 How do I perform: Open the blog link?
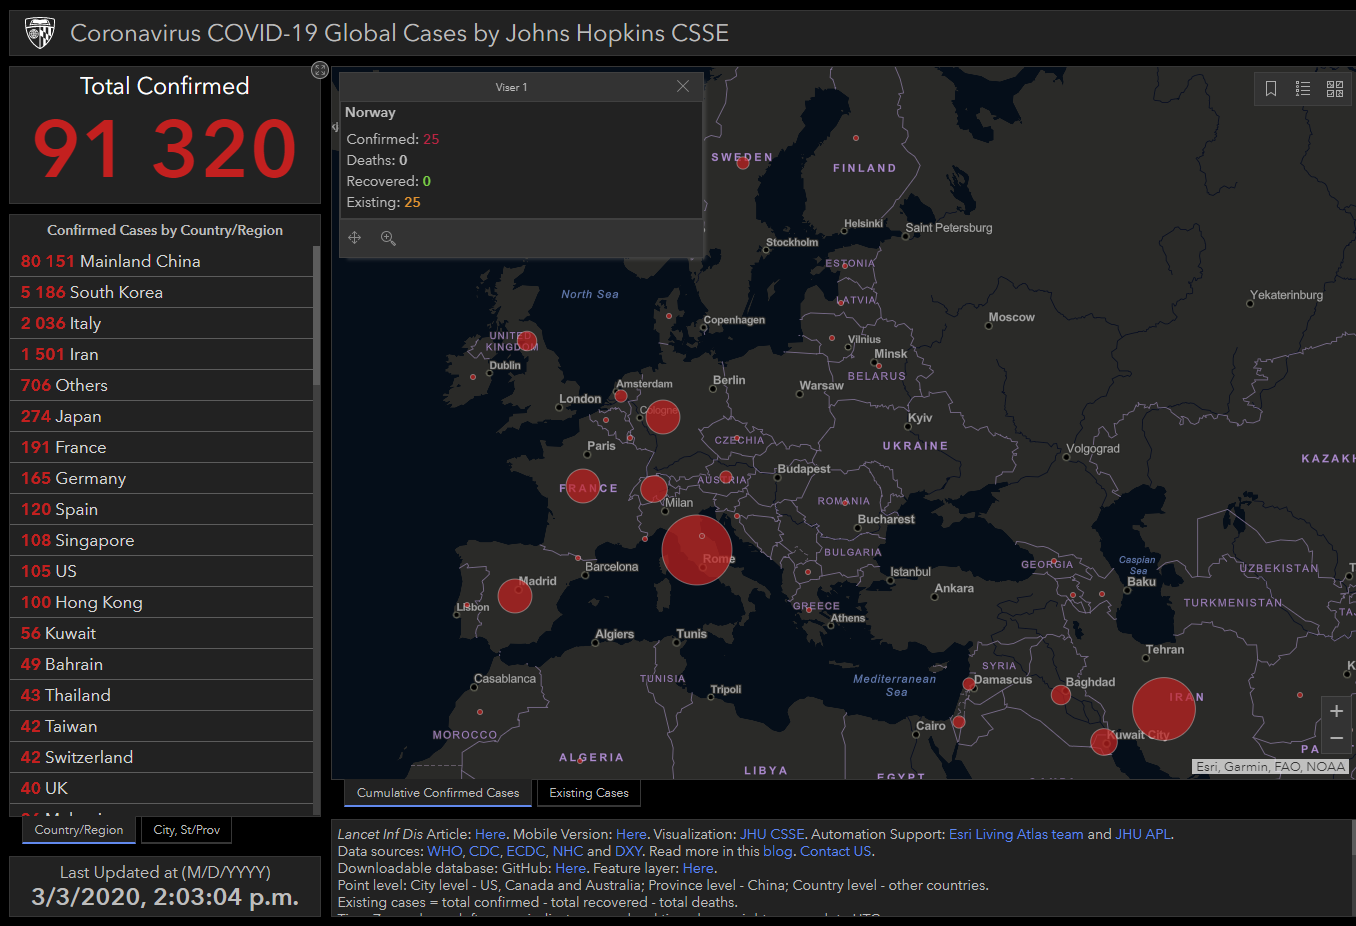coord(777,851)
